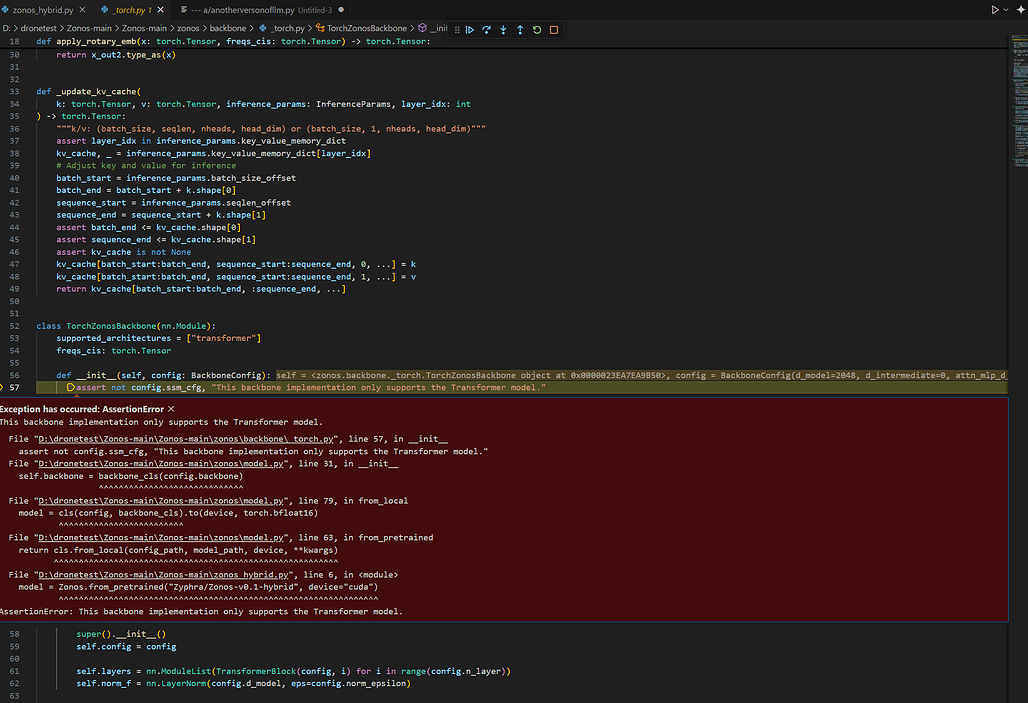Open the sparkle AI assistant icon

coord(1020,10)
